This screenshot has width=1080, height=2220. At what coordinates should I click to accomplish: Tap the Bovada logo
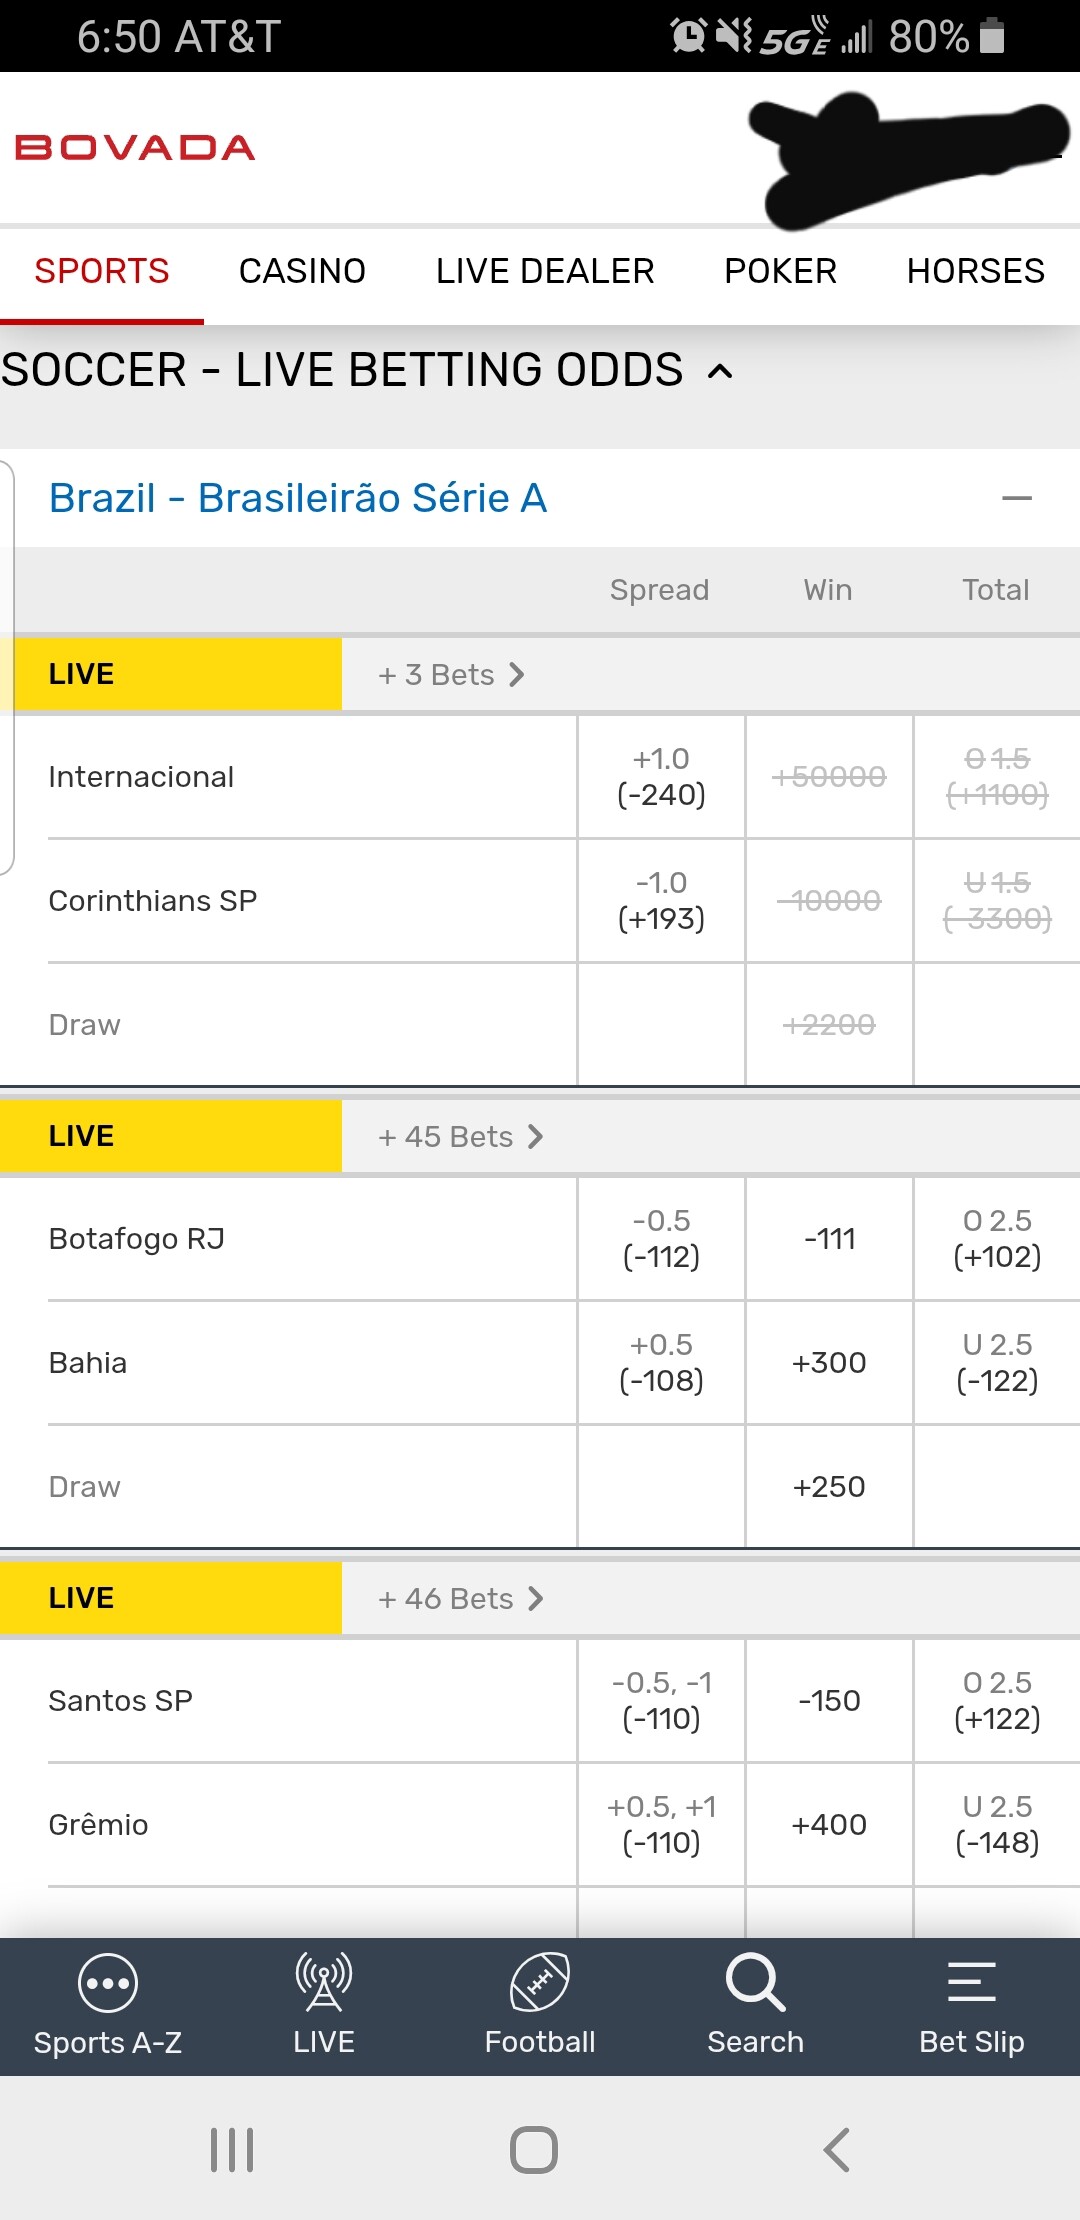pyautogui.click(x=135, y=148)
